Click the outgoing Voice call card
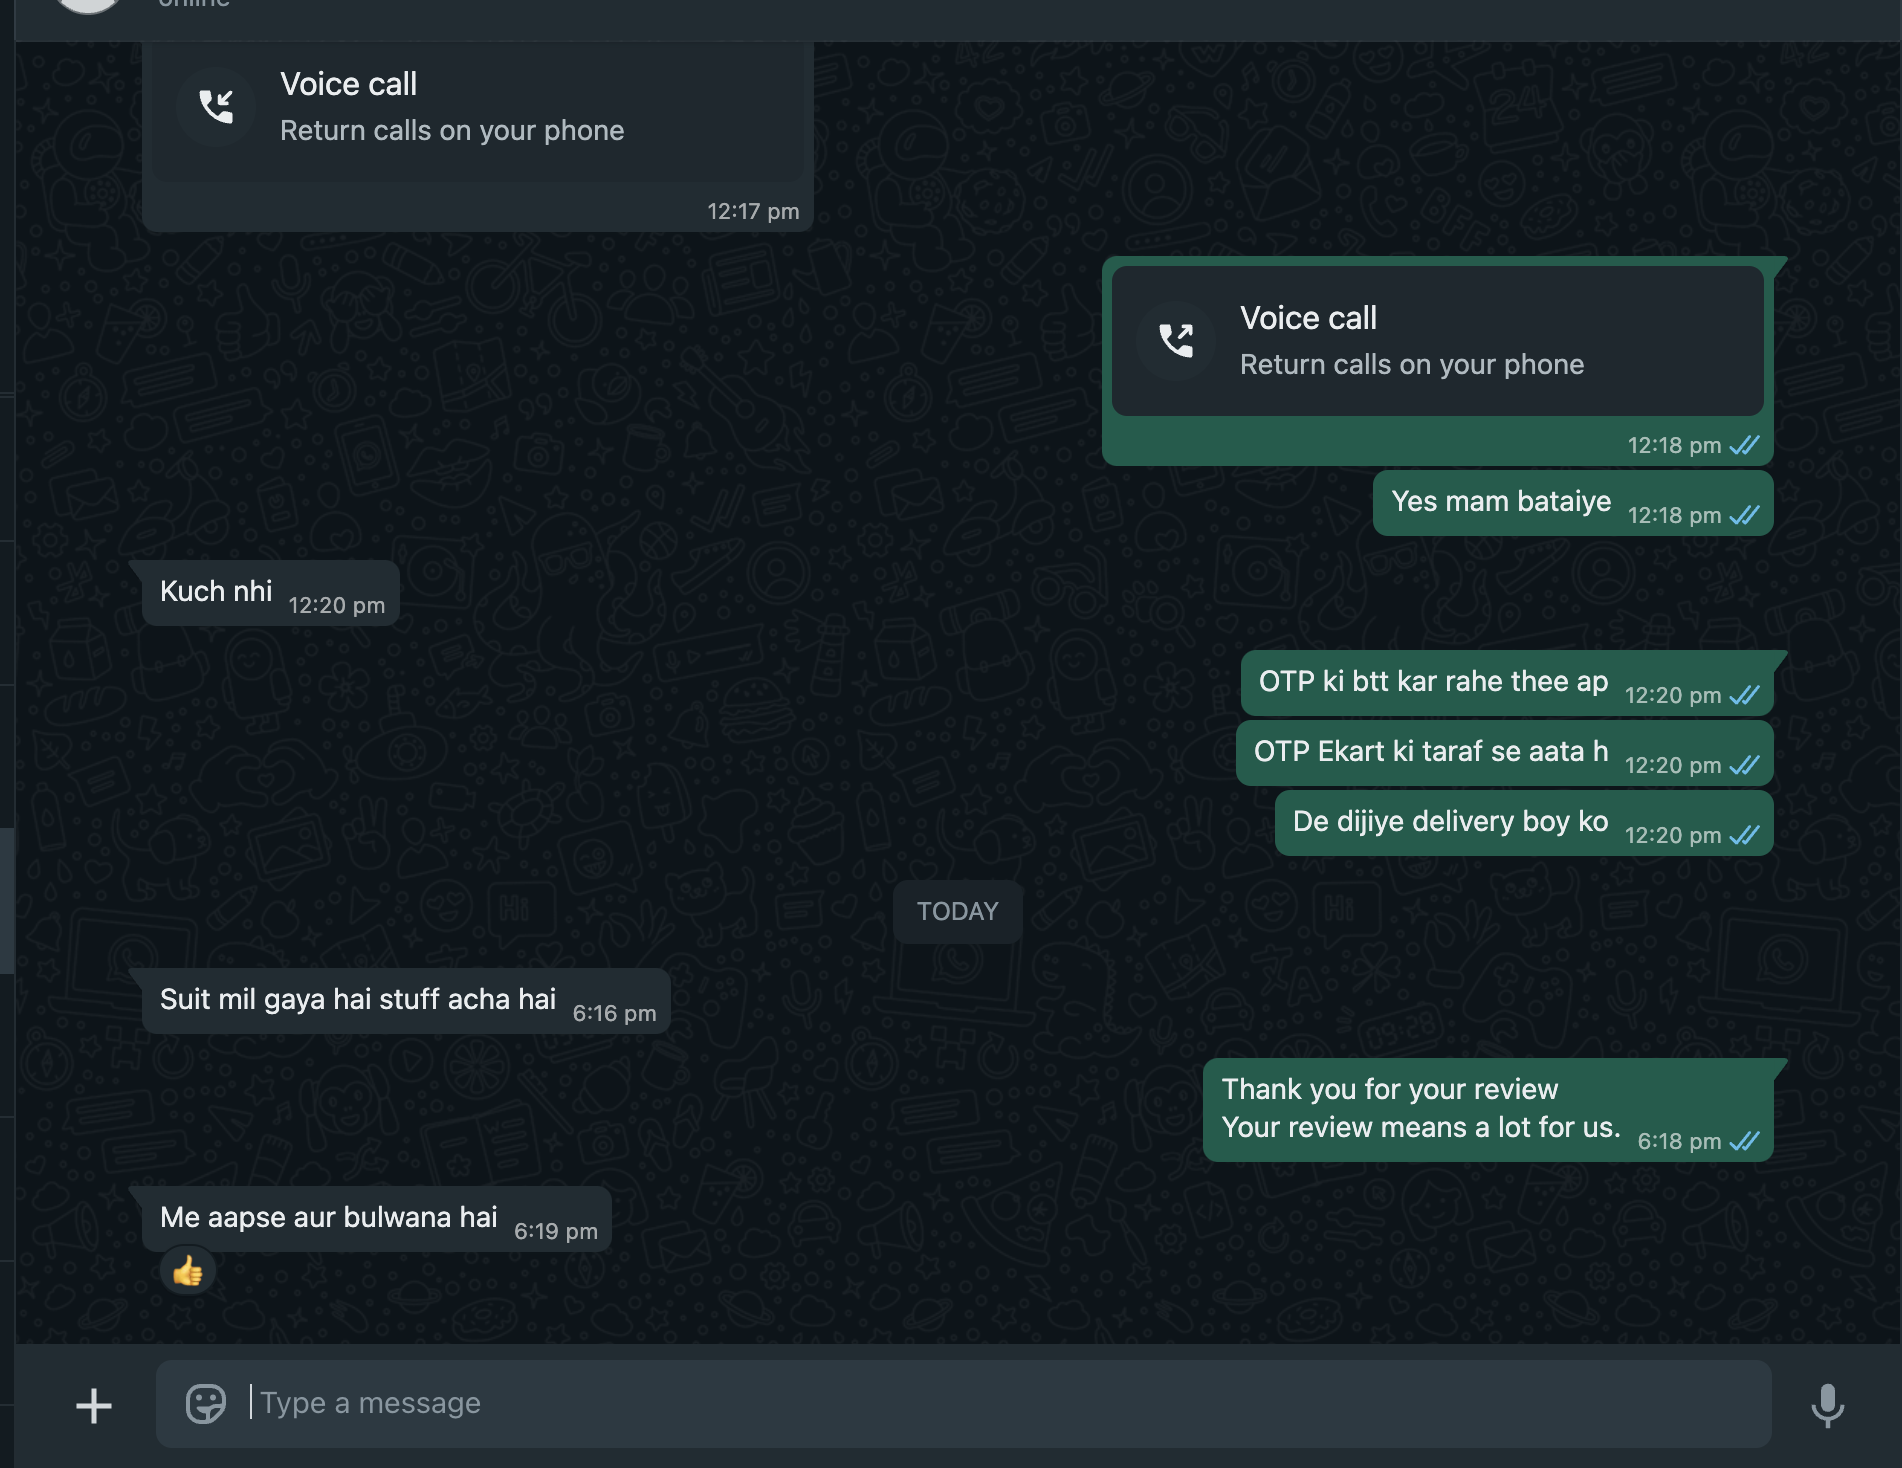Screen dimensions: 1902x1468 pyautogui.click(x=1436, y=342)
